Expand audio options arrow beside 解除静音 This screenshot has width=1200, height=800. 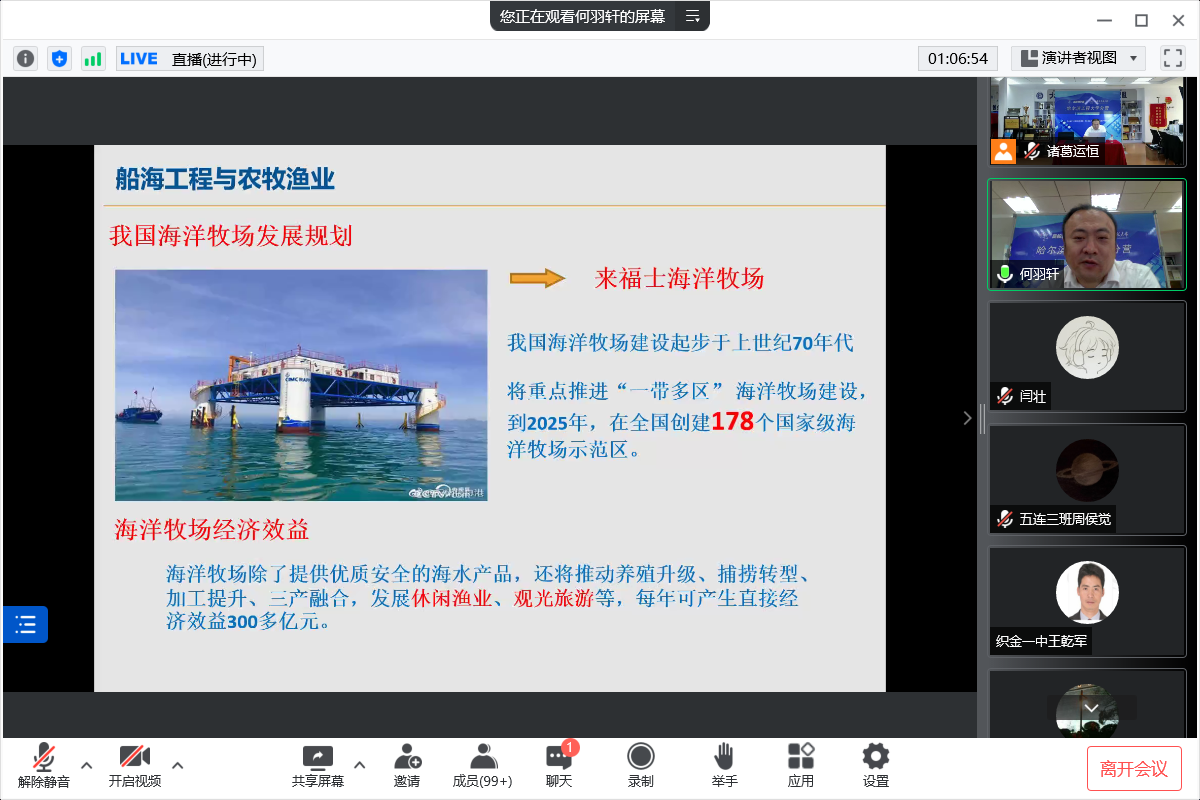pyautogui.click(x=87, y=766)
